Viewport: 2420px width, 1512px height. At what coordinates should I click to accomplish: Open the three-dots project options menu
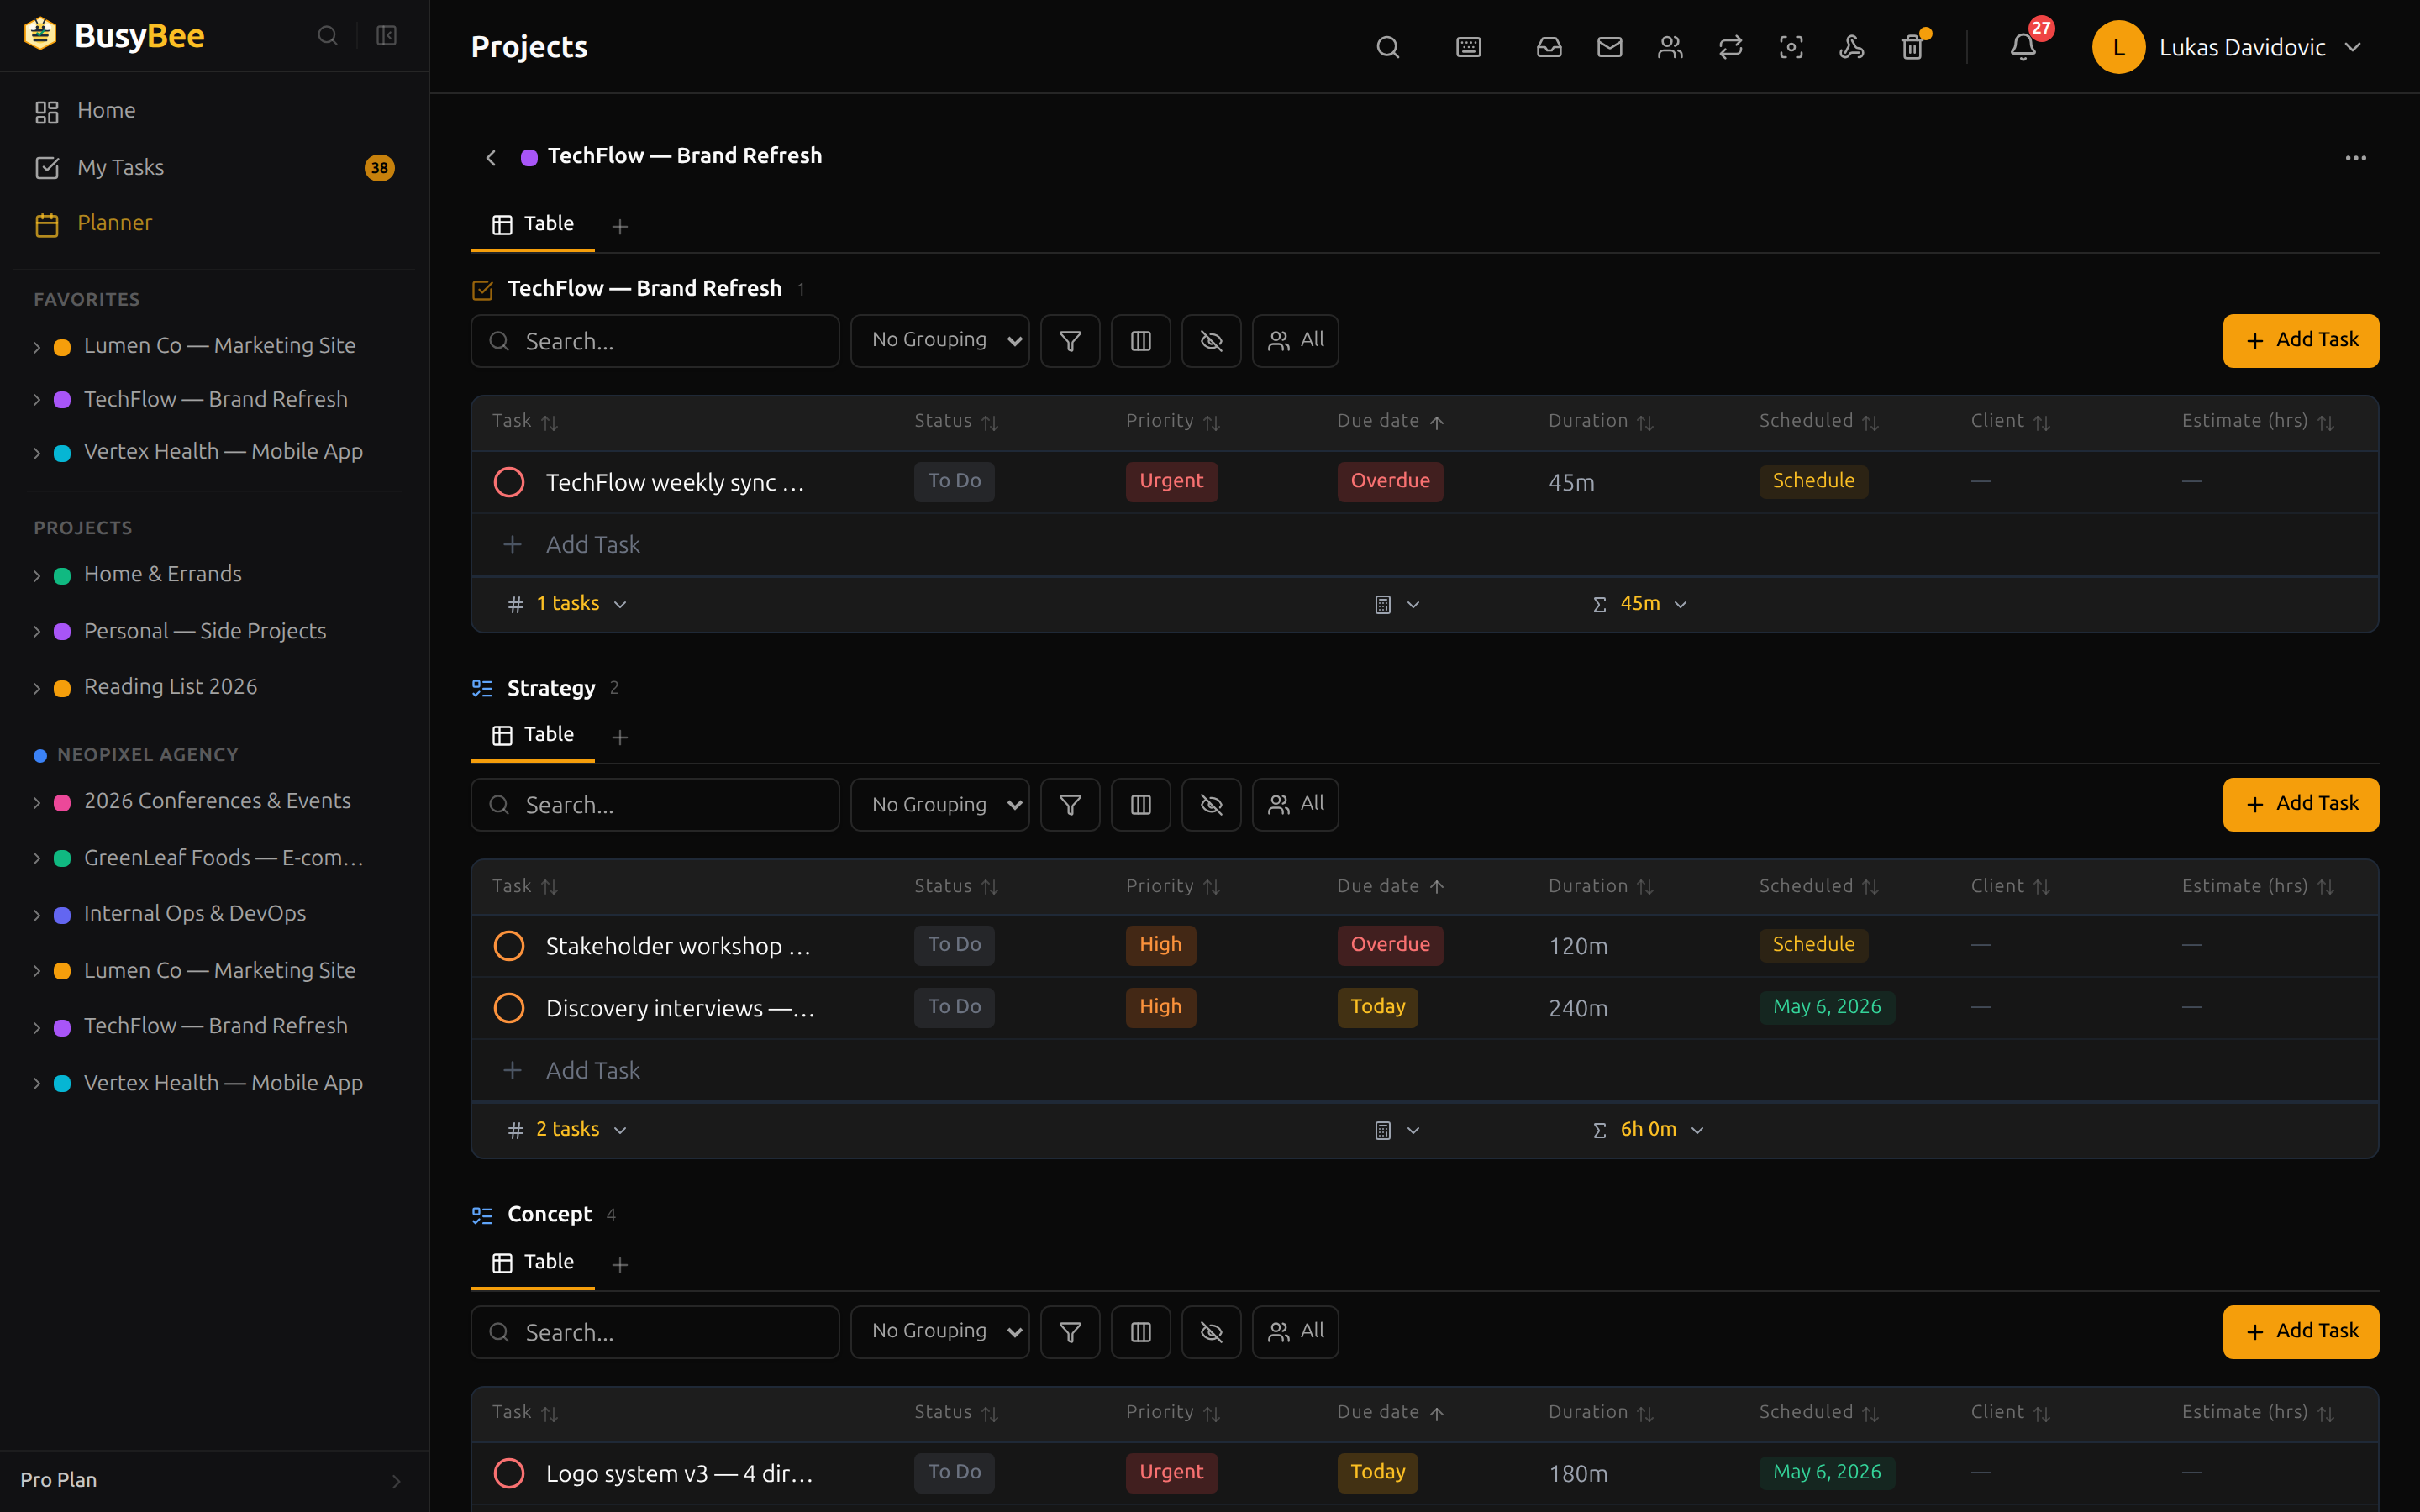pyautogui.click(x=2355, y=158)
